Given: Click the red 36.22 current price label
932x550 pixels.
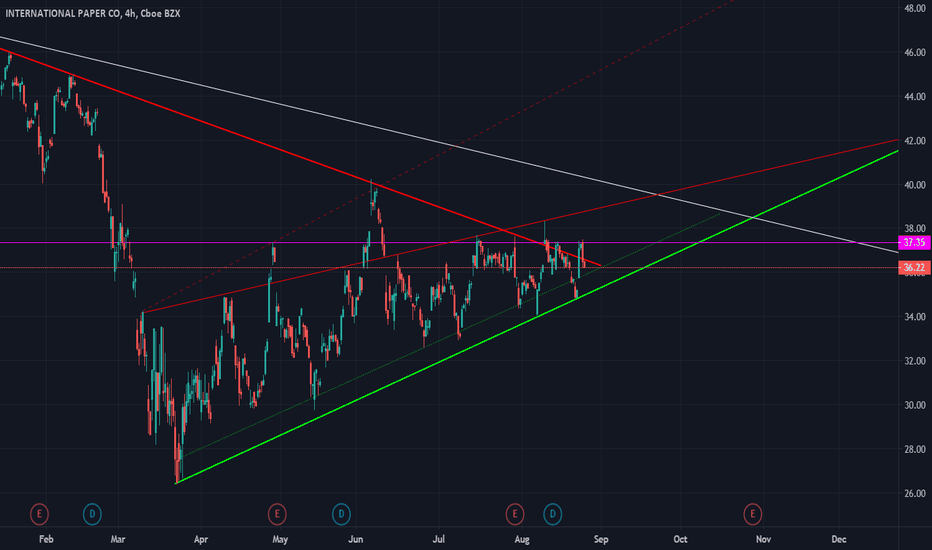Looking at the screenshot, I should click(914, 268).
